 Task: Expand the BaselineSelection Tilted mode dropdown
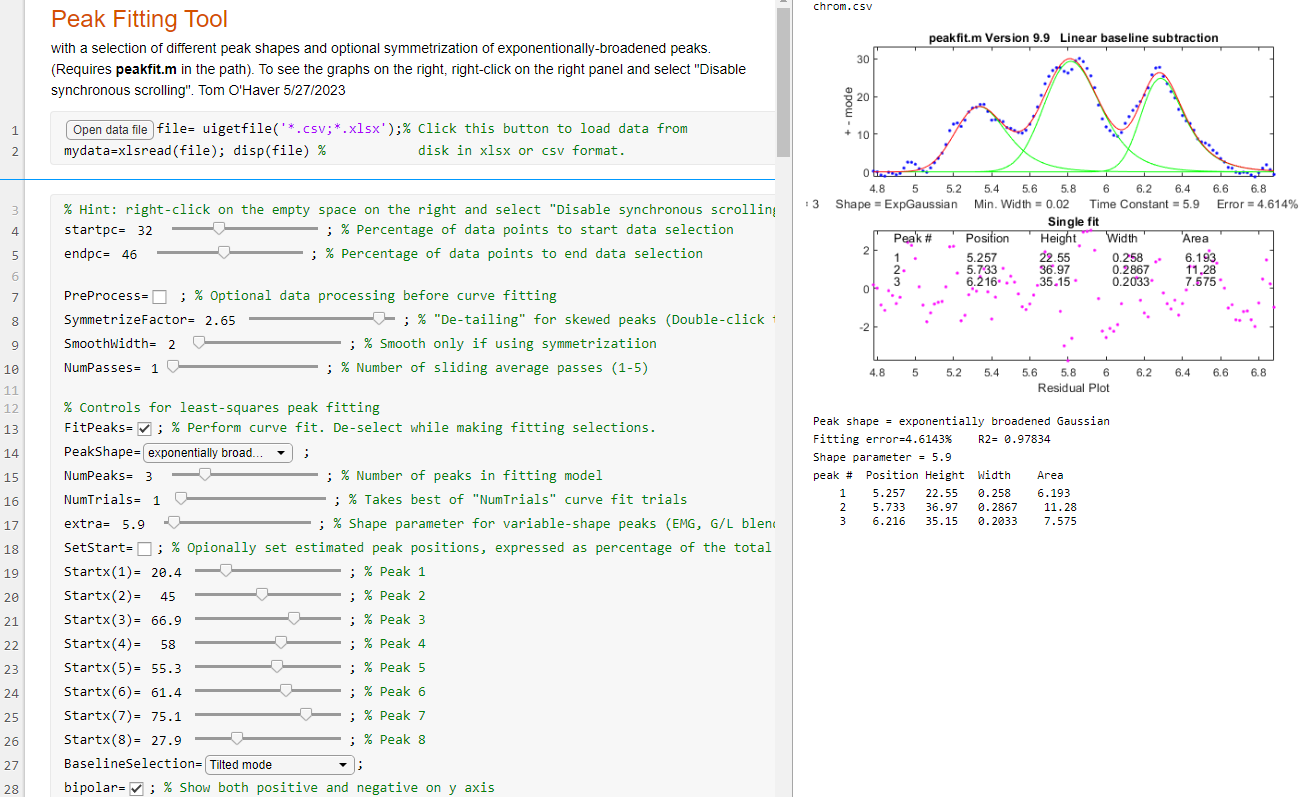[x=279, y=765]
